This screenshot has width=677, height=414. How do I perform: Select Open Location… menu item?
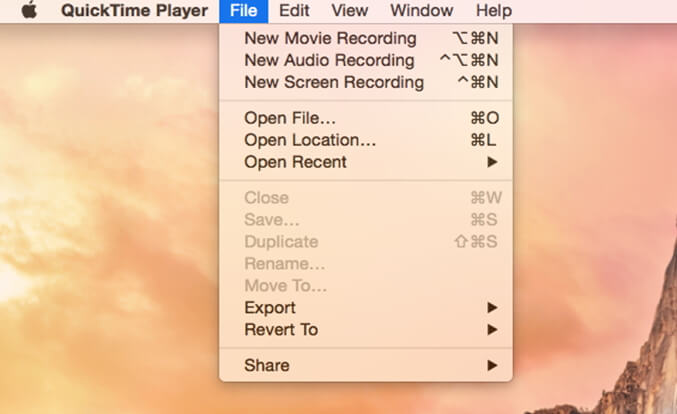tap(366, 140)
